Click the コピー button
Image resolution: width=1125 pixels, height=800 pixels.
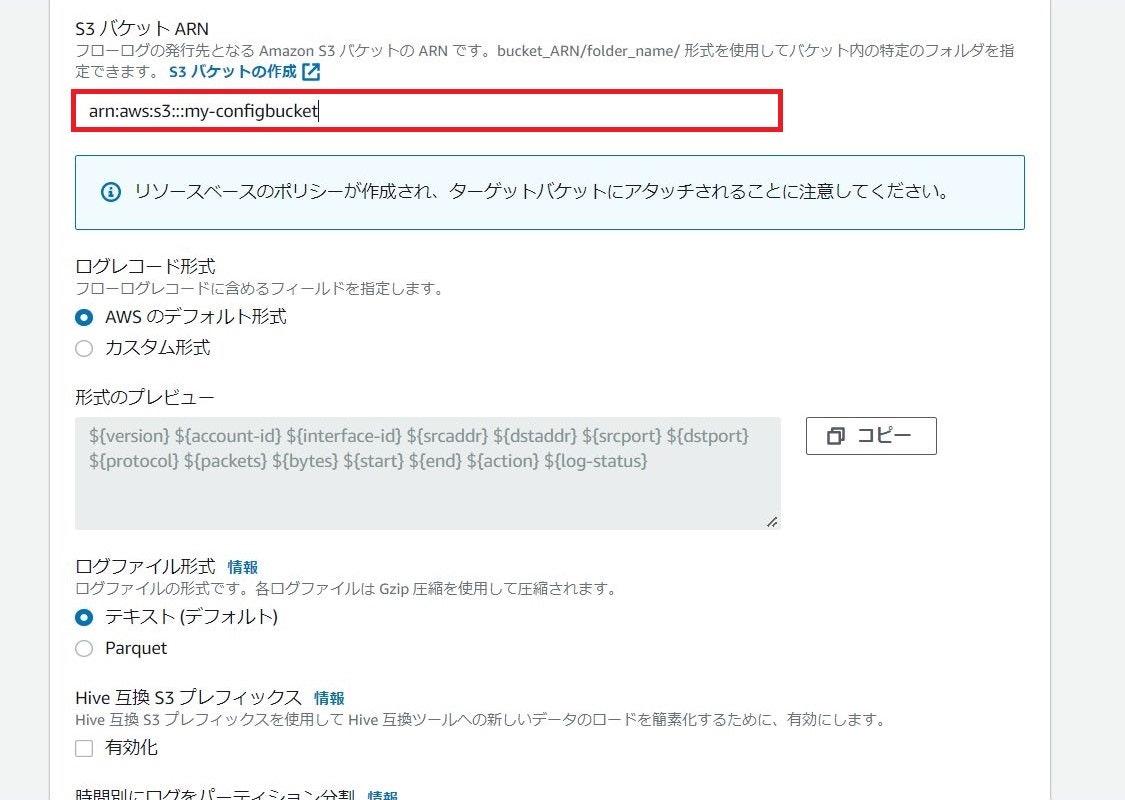pyautogui.click(x=871, y=436)
